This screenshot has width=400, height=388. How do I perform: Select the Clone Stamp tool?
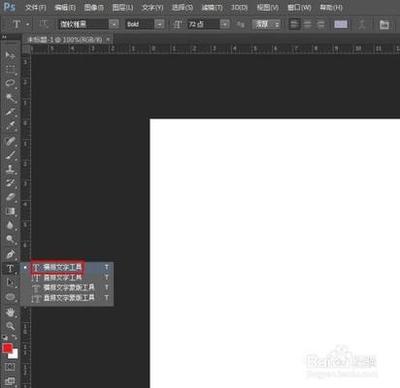[x=10, y=169]
